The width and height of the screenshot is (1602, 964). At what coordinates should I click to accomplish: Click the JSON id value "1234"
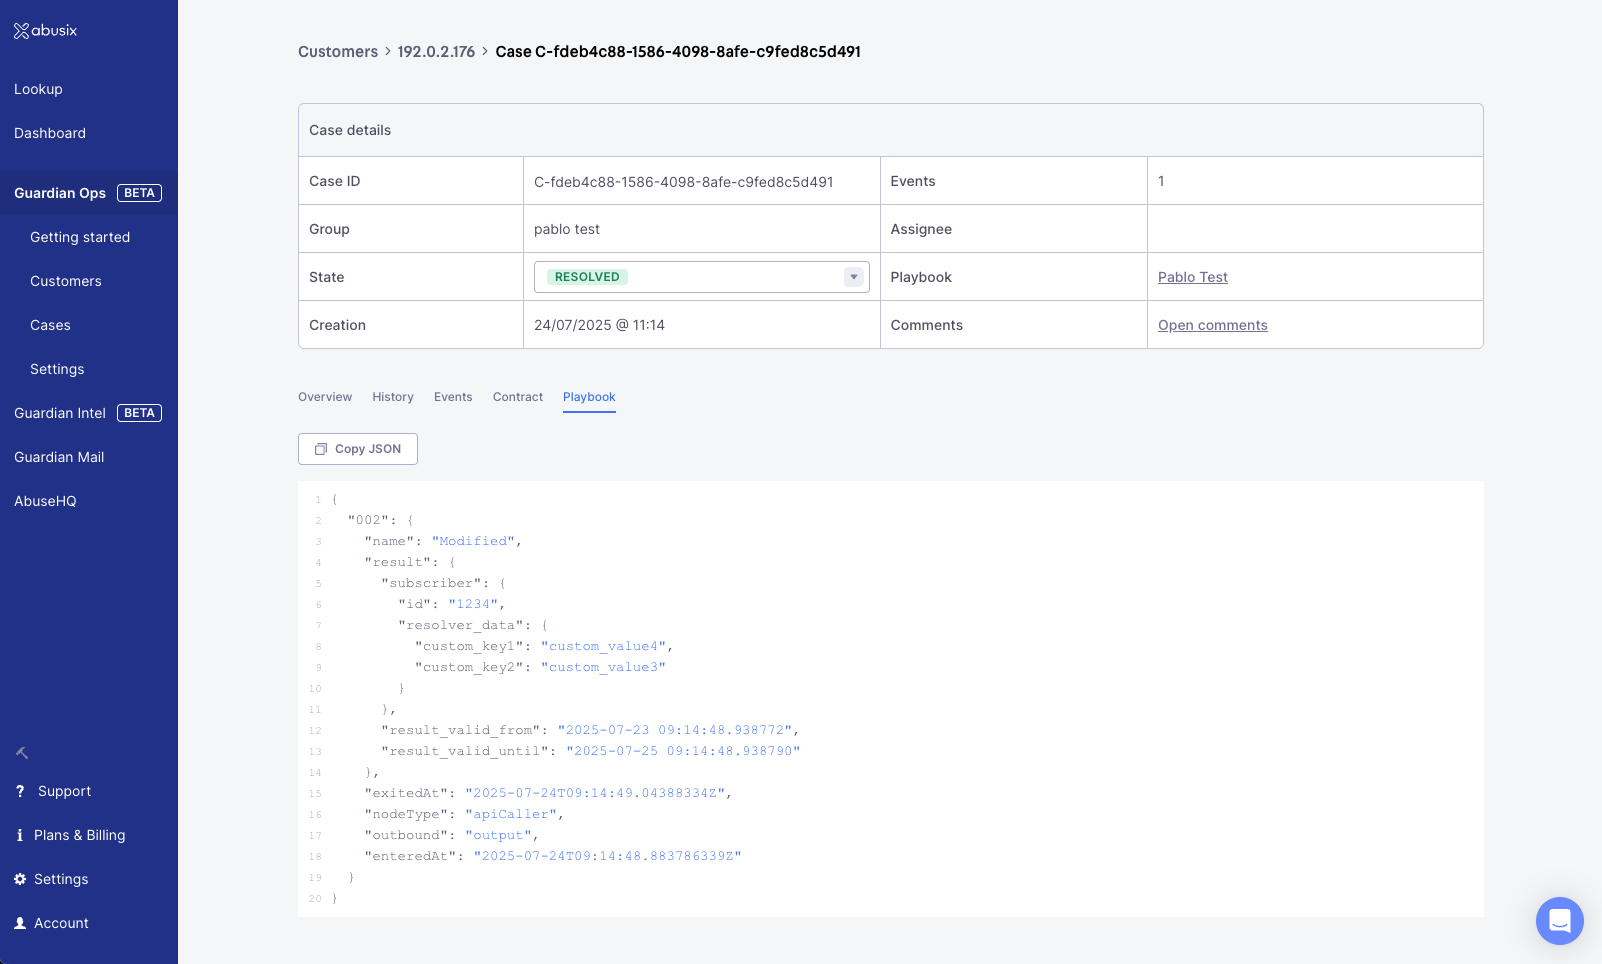[x=473, y=604]
